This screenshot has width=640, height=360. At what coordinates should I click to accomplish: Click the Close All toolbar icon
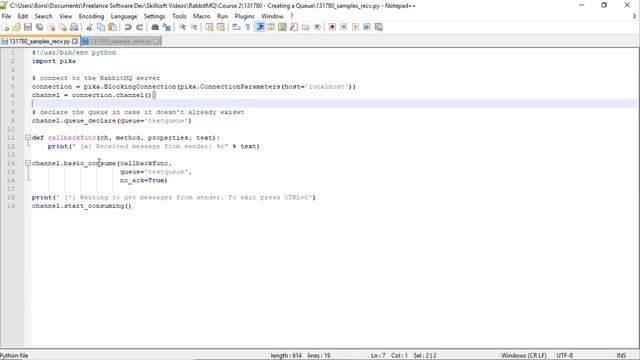pyautogui.click(x=62, y=27)
